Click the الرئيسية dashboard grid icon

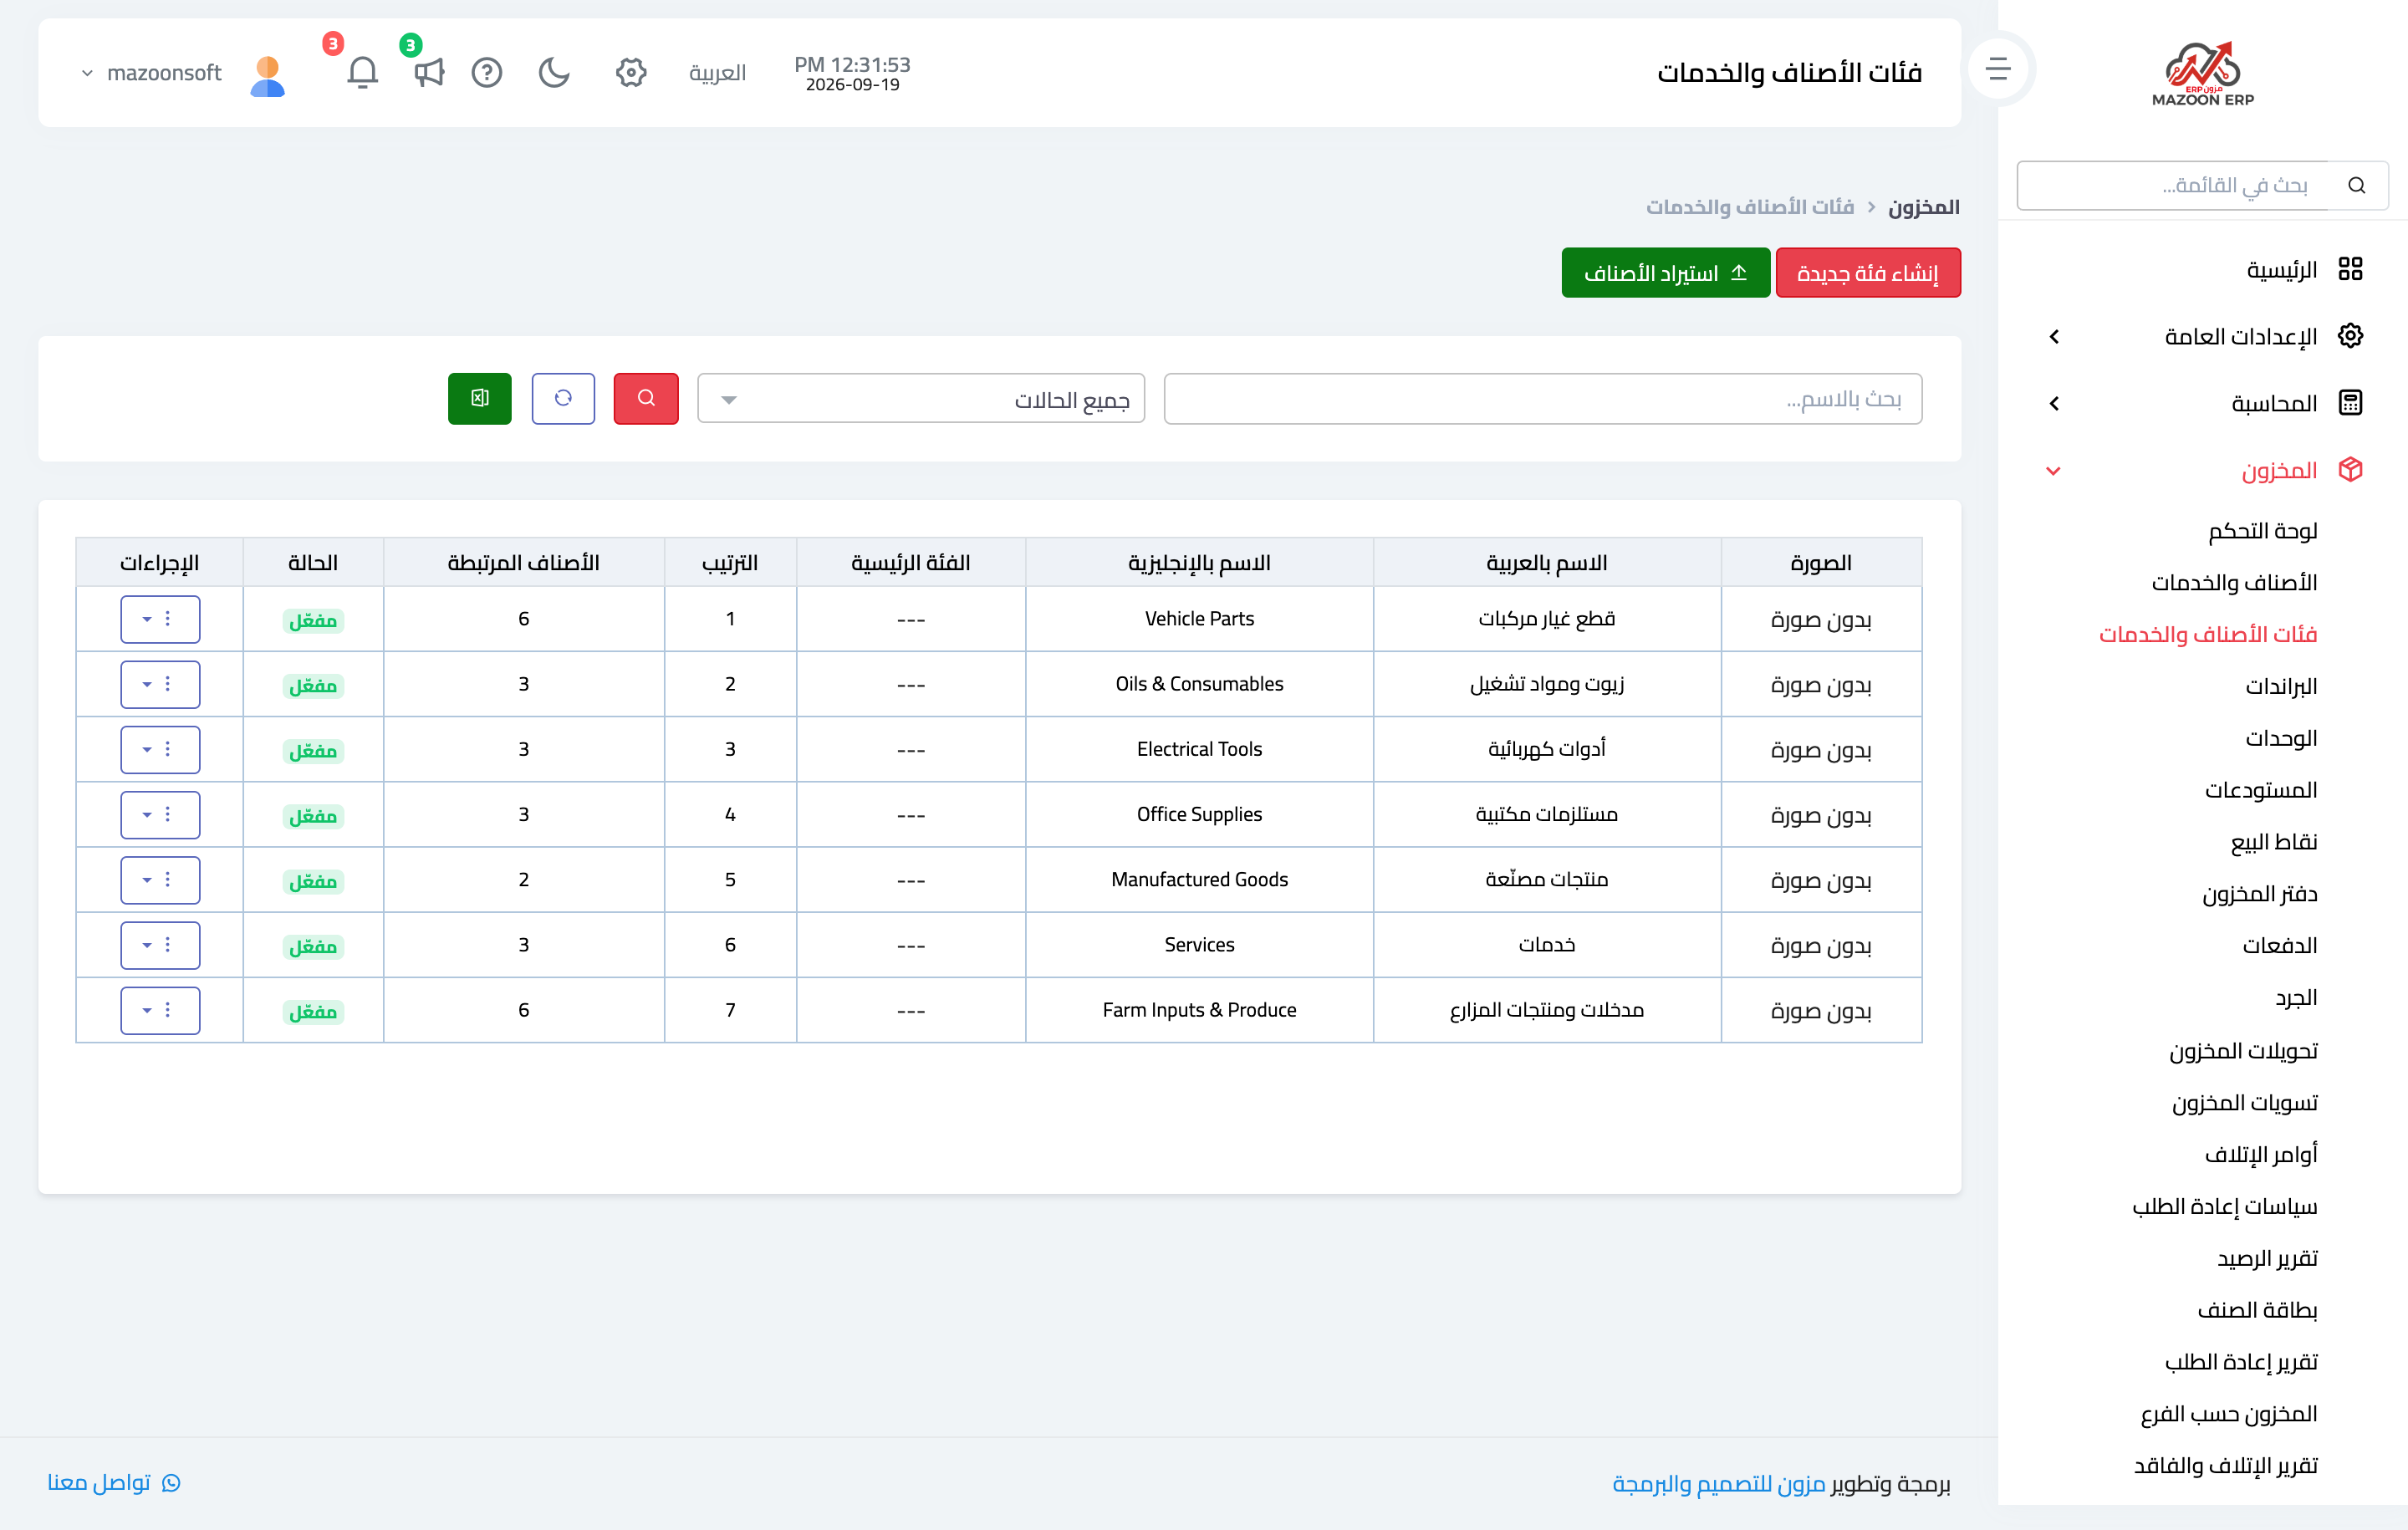click(2350, 269)
